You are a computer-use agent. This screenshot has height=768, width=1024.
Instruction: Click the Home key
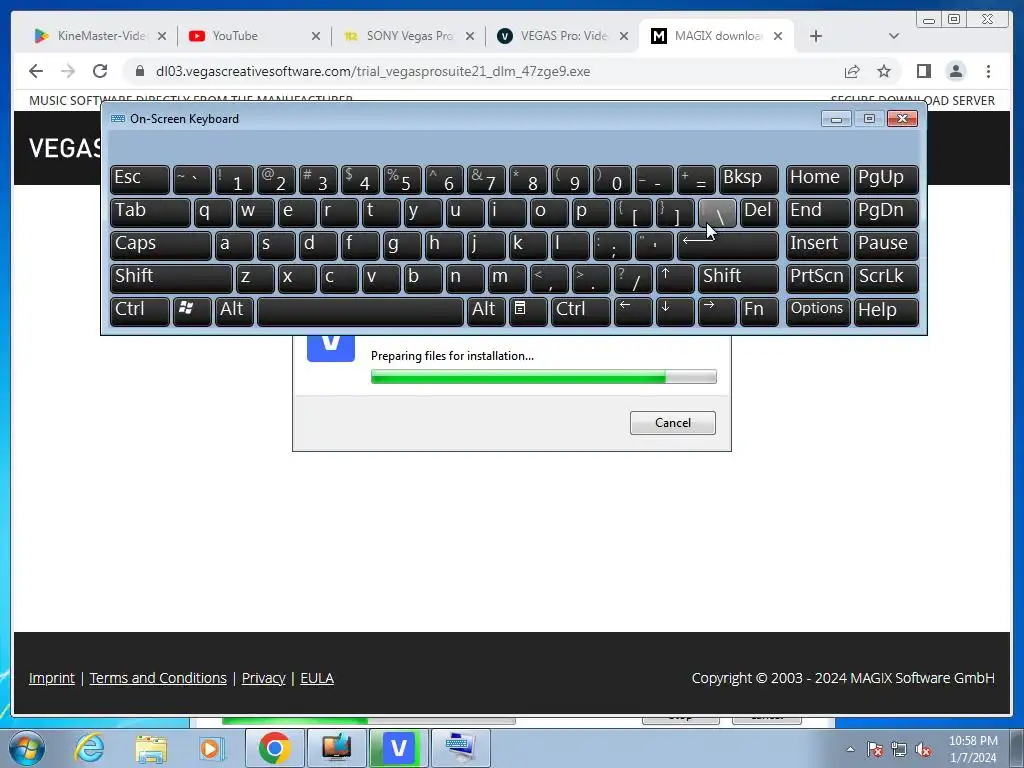click(x=818, y=179)
